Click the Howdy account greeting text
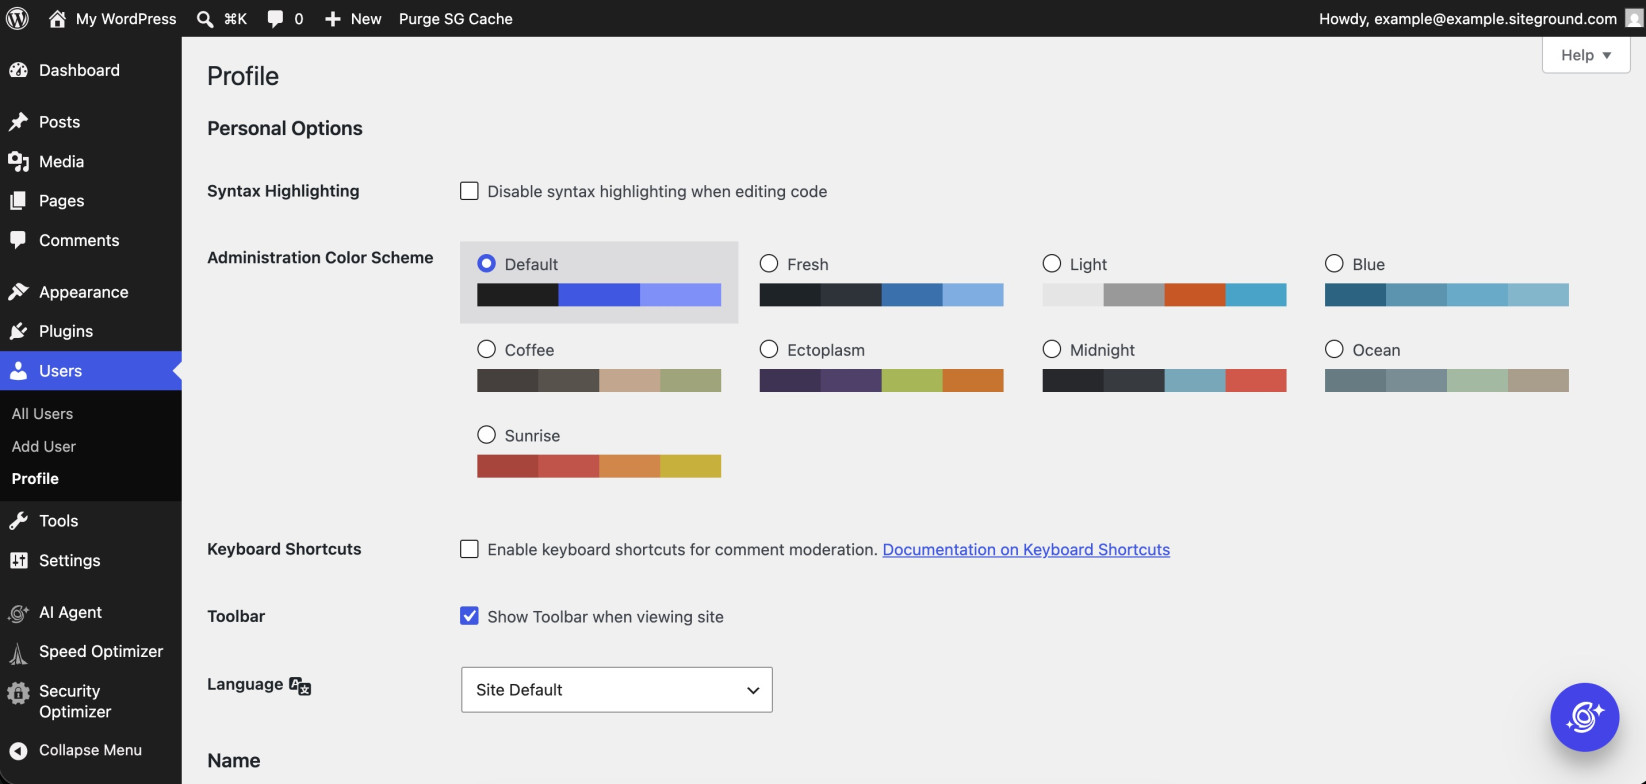 (1467, 19)
